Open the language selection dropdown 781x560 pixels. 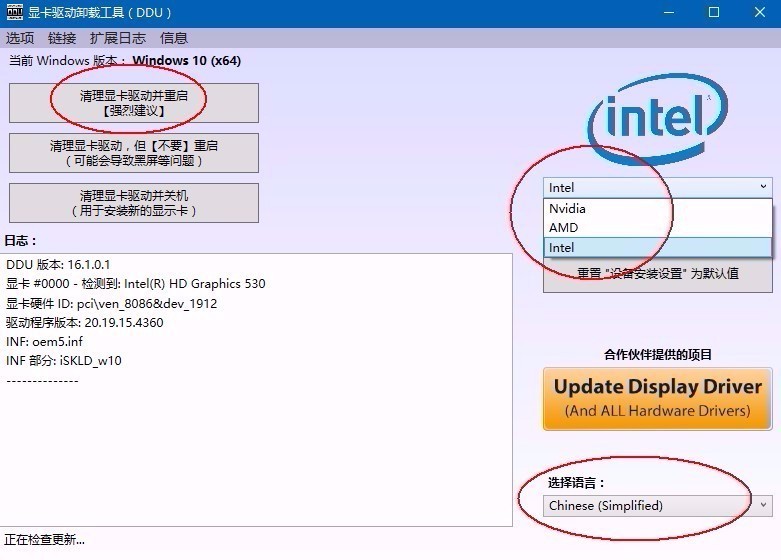pyautogui.click(x=657, y=506)
